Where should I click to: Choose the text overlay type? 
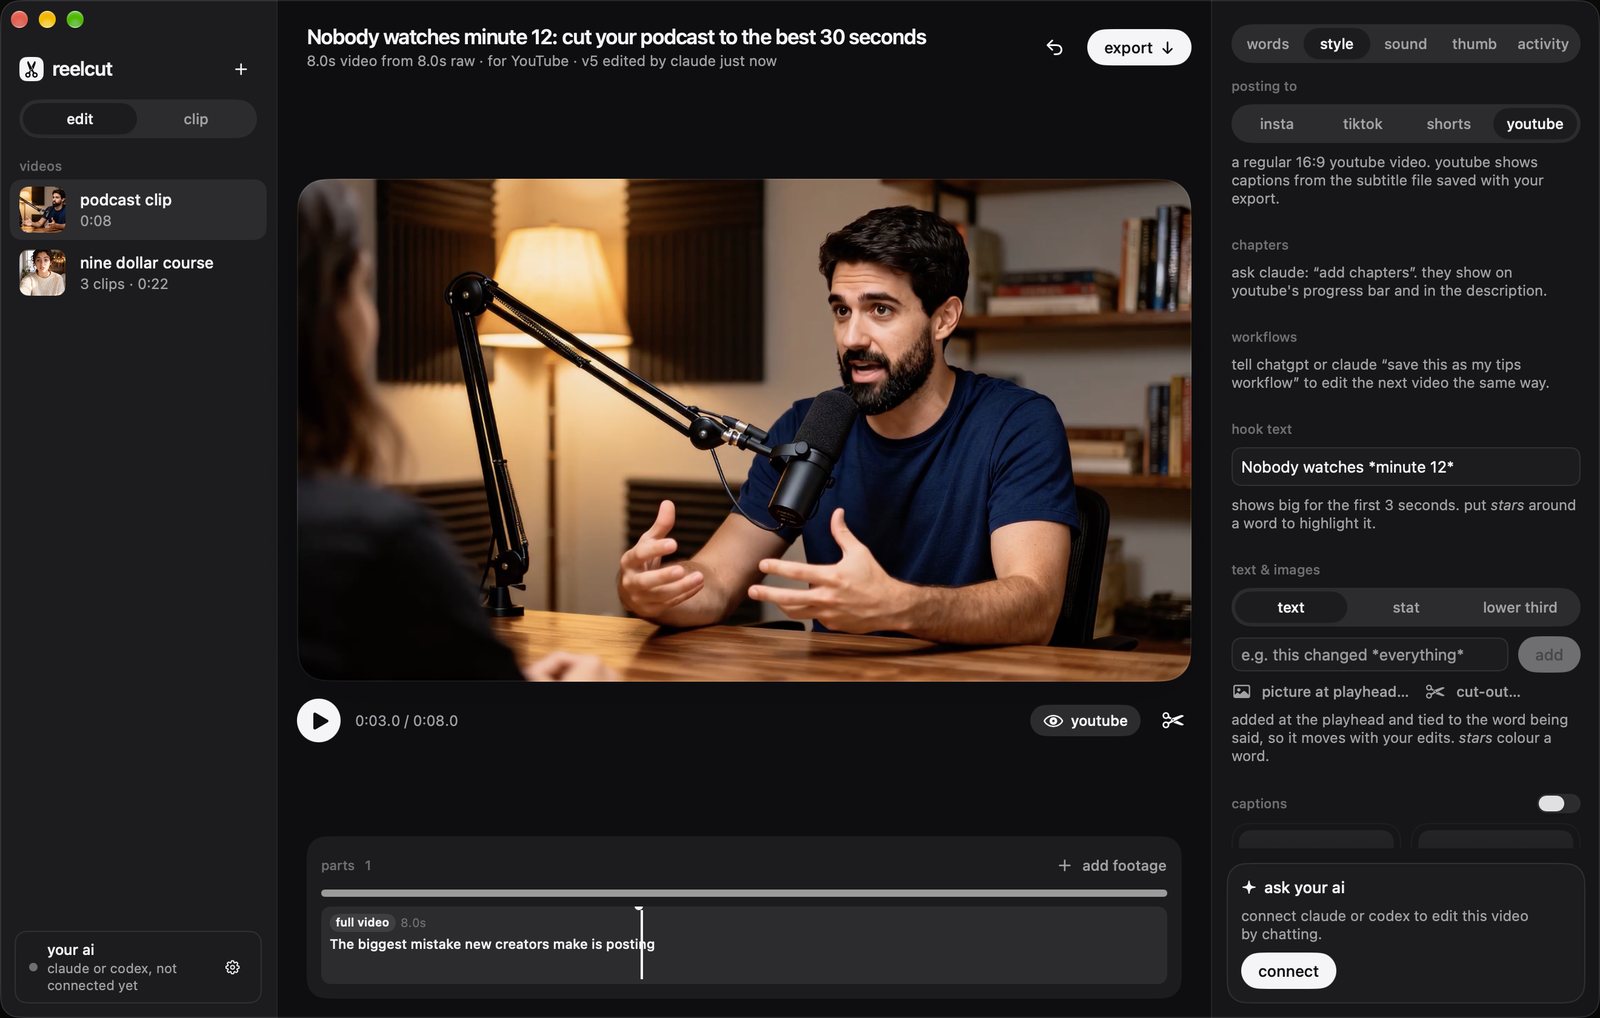[x=1290, y=607]
